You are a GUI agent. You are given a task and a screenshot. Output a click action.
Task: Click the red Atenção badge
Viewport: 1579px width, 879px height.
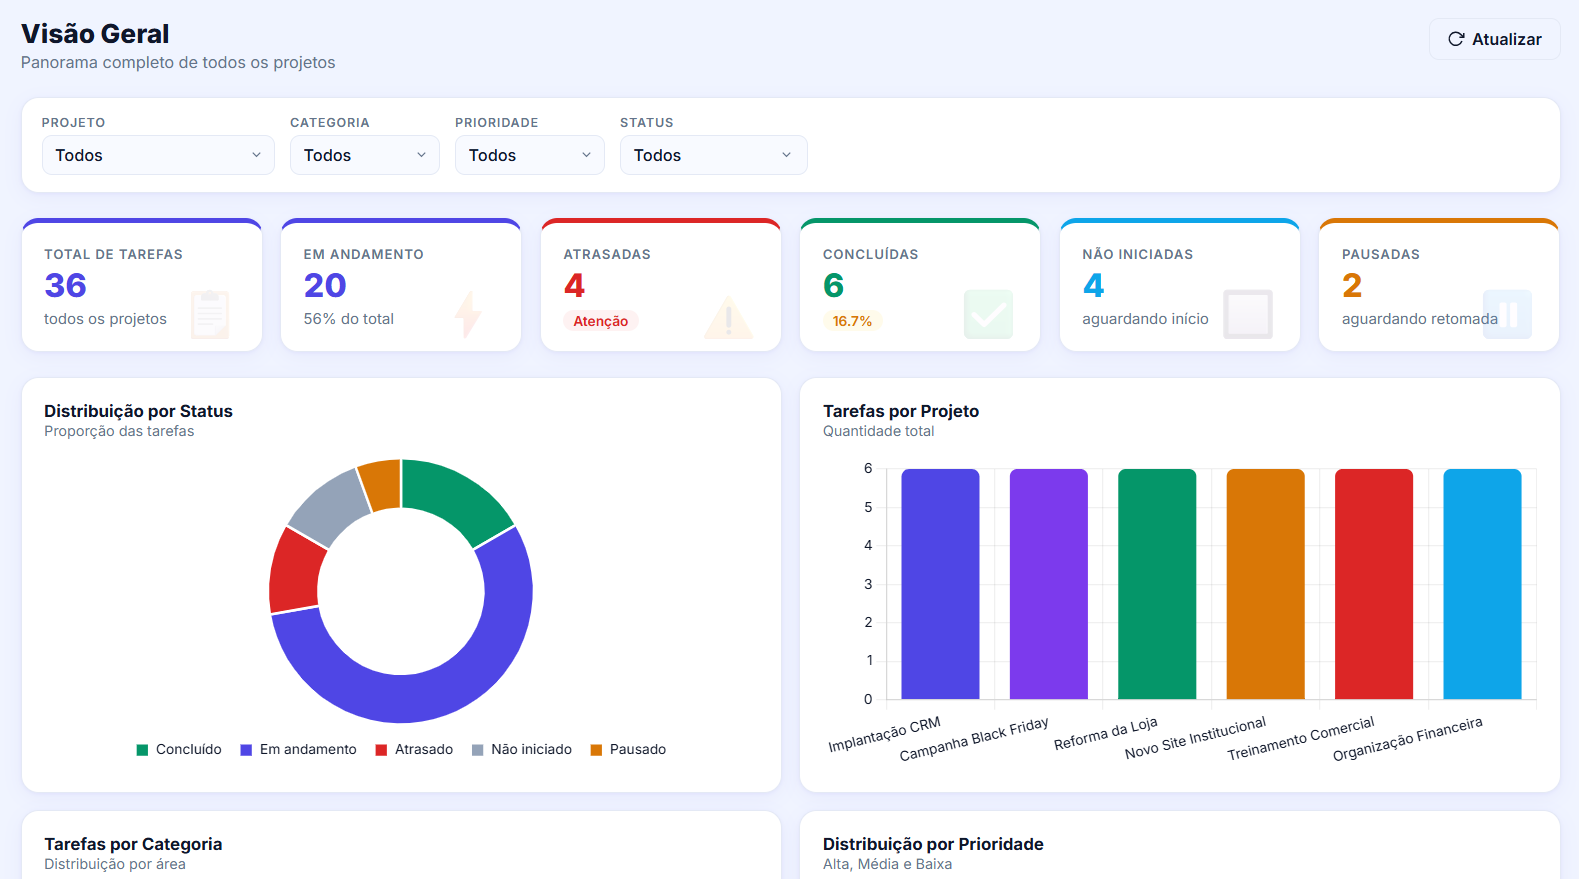600,321
